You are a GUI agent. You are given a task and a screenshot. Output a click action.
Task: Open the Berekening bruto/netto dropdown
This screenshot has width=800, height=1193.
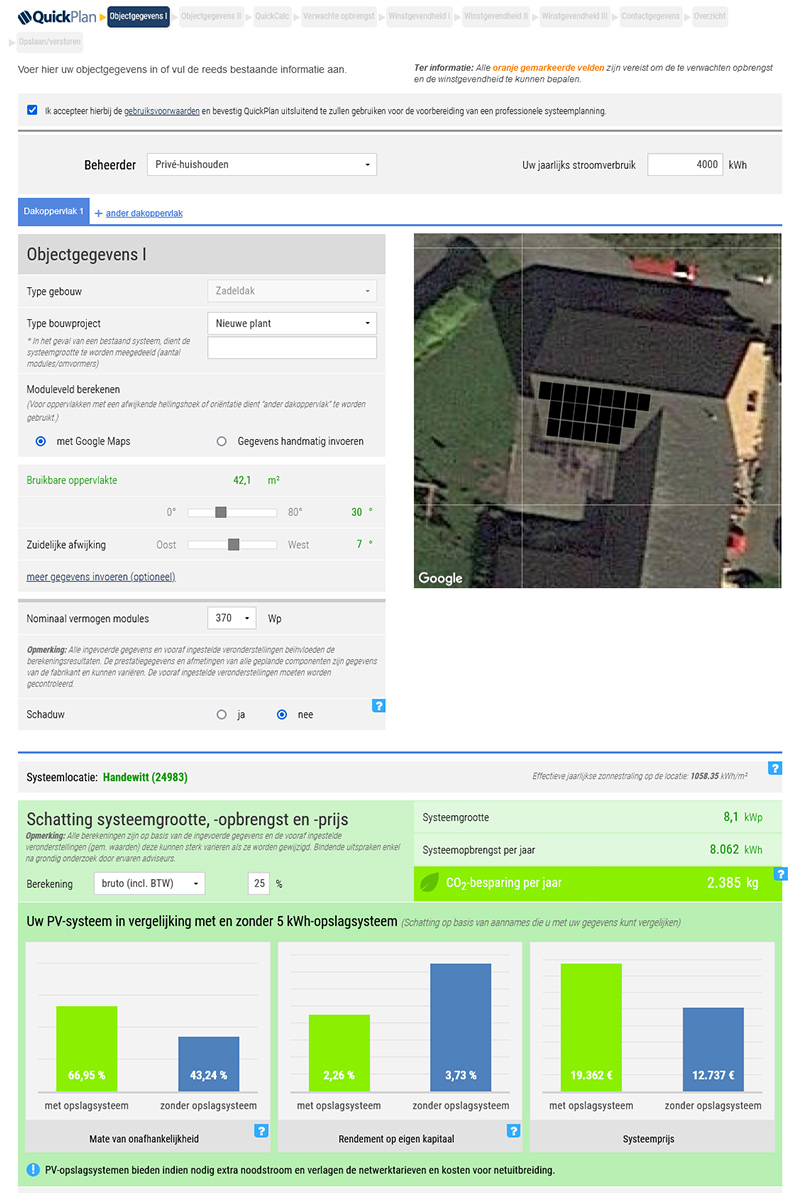149,883
